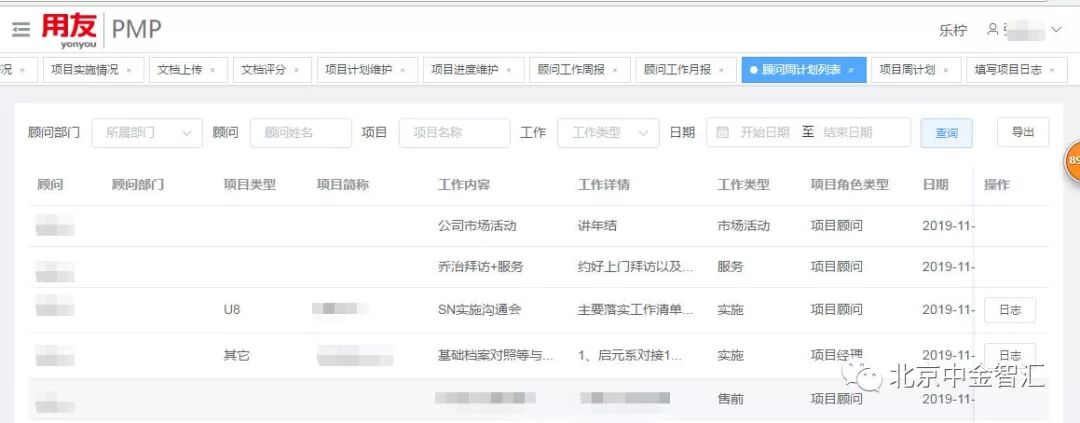
Task: Select the 项目经理 role cell
Action: tap(837, 355)
